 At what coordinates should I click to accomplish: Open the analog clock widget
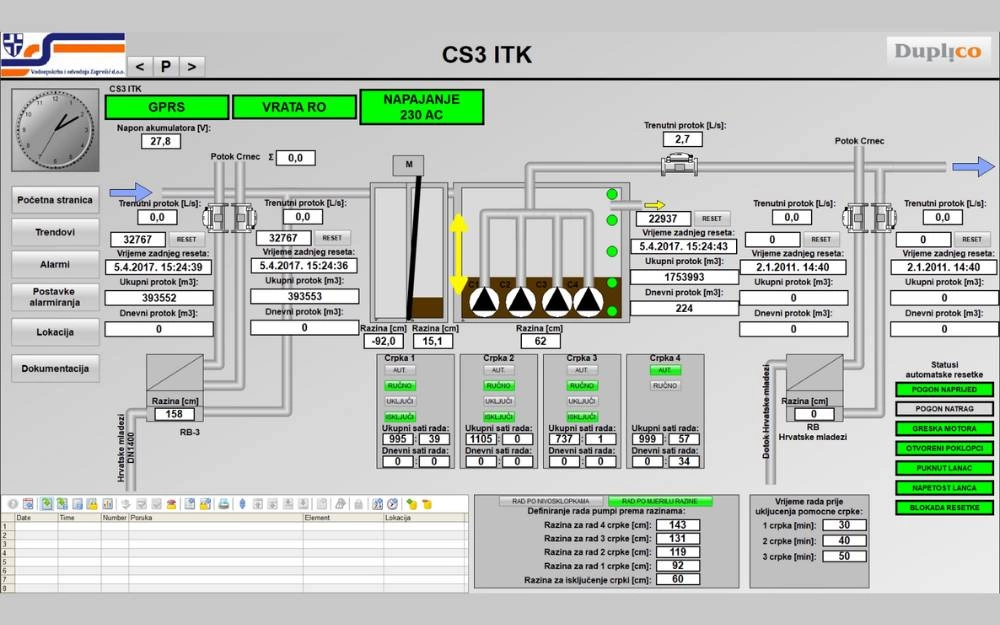55,128
